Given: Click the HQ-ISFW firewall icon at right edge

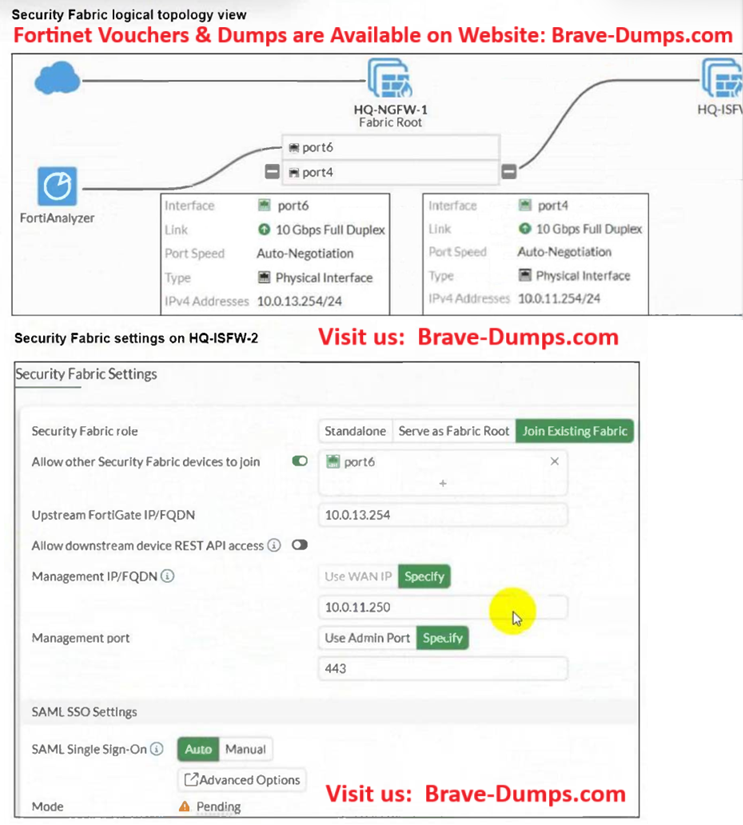Looking at the screenshot, I should coord(722,77).
